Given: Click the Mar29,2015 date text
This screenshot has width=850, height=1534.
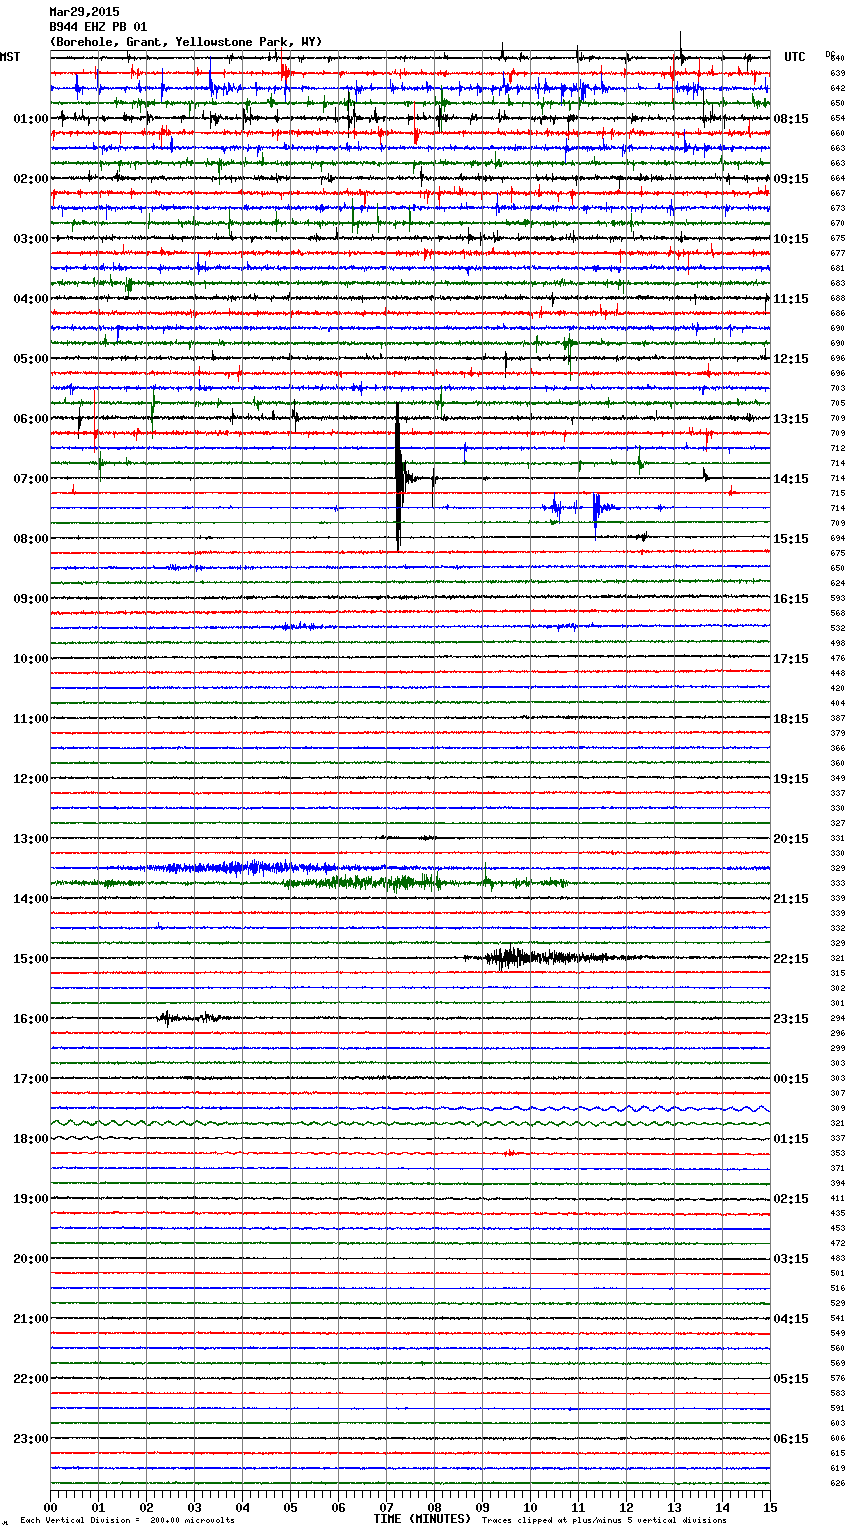Looking at the screenshot, I should tap(84, 12).
